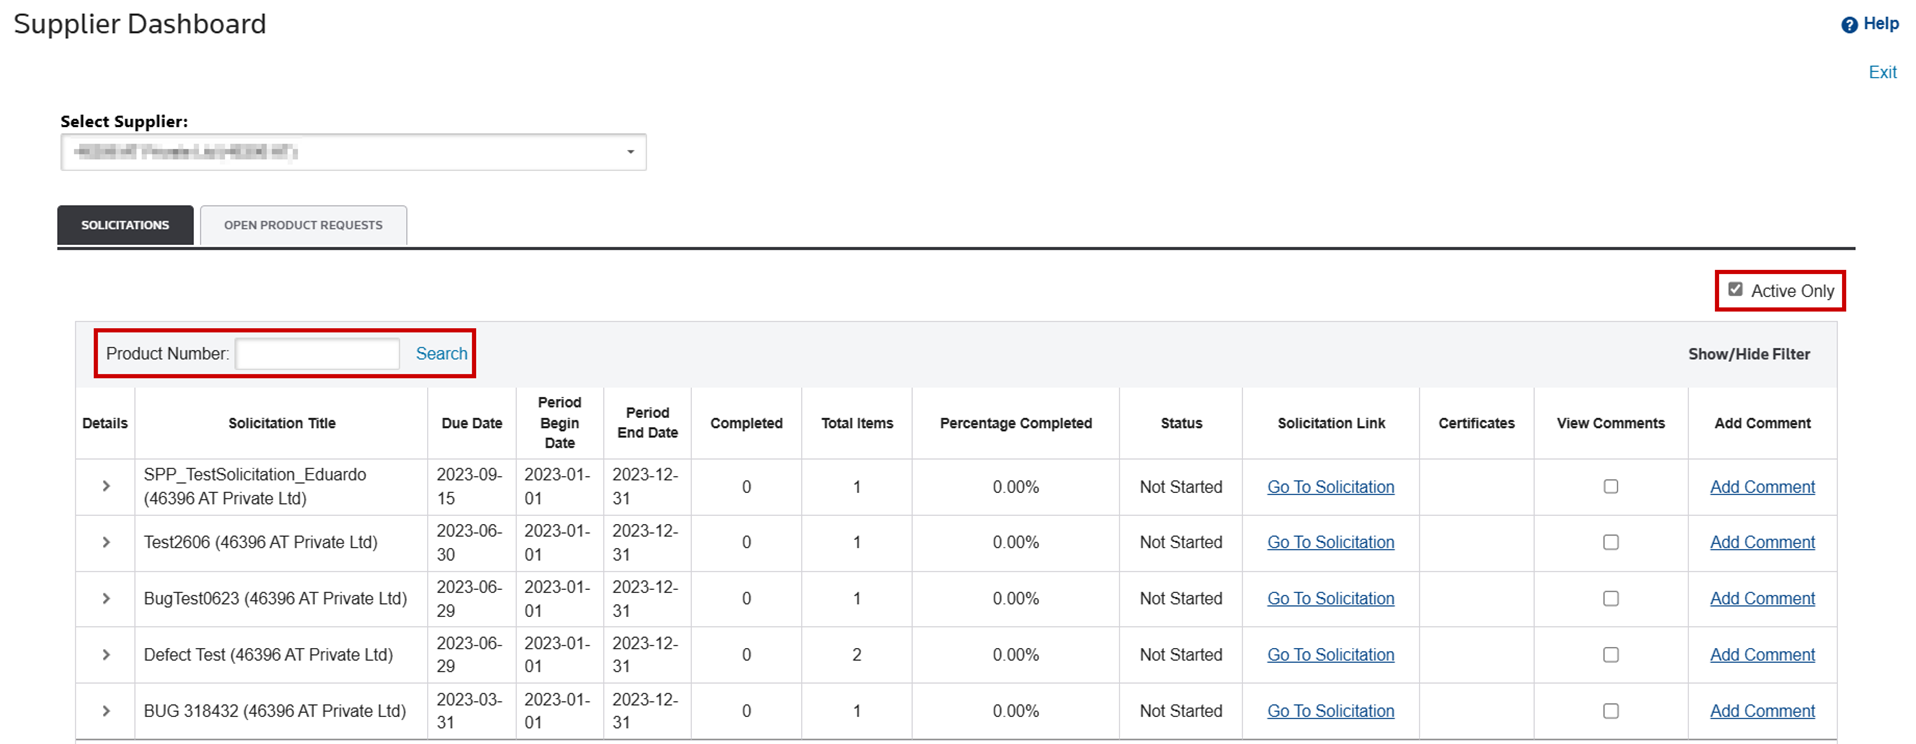Check View Comments box for BugTest0623 row
Image resolution: width=1916 pixels, height=744 pixels.
[1610, 598]
